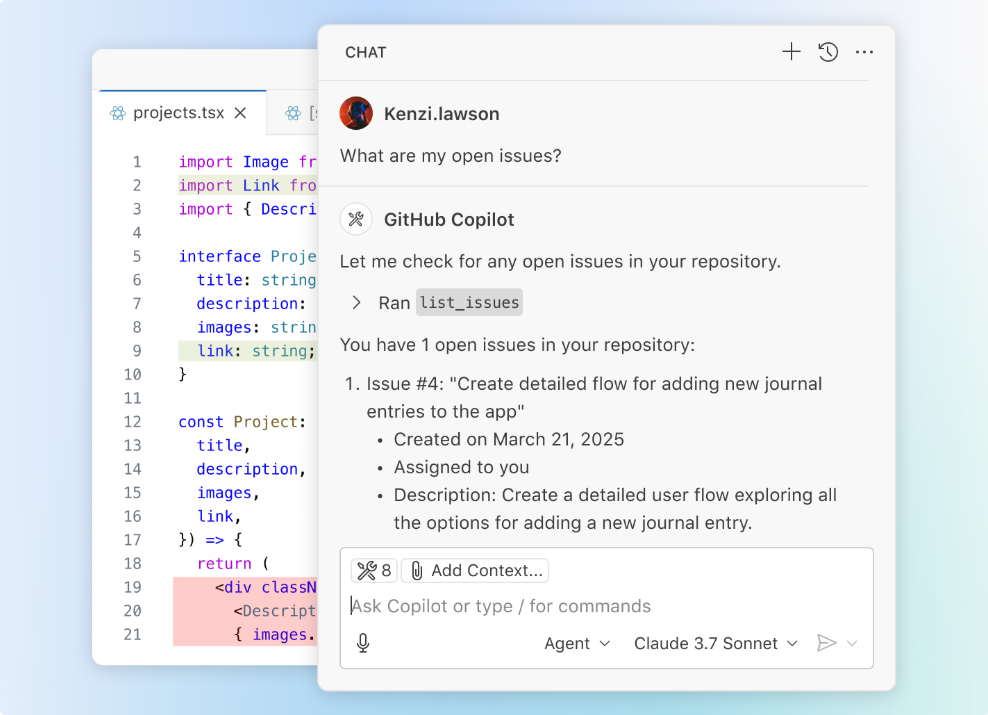Click 'You have 1 open issues' sentence
This screenshot has height=715, width=988.
517,345
